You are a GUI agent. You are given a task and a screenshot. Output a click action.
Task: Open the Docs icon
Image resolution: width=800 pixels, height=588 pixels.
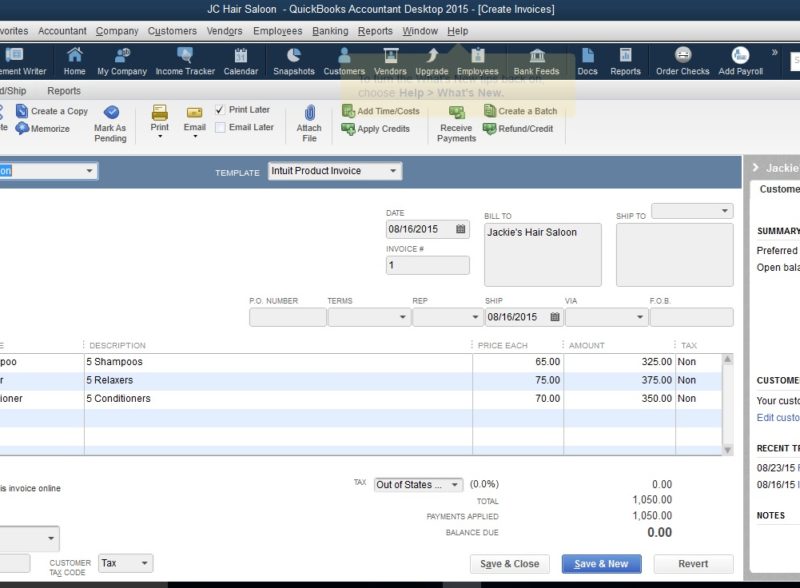coord(587,61)
